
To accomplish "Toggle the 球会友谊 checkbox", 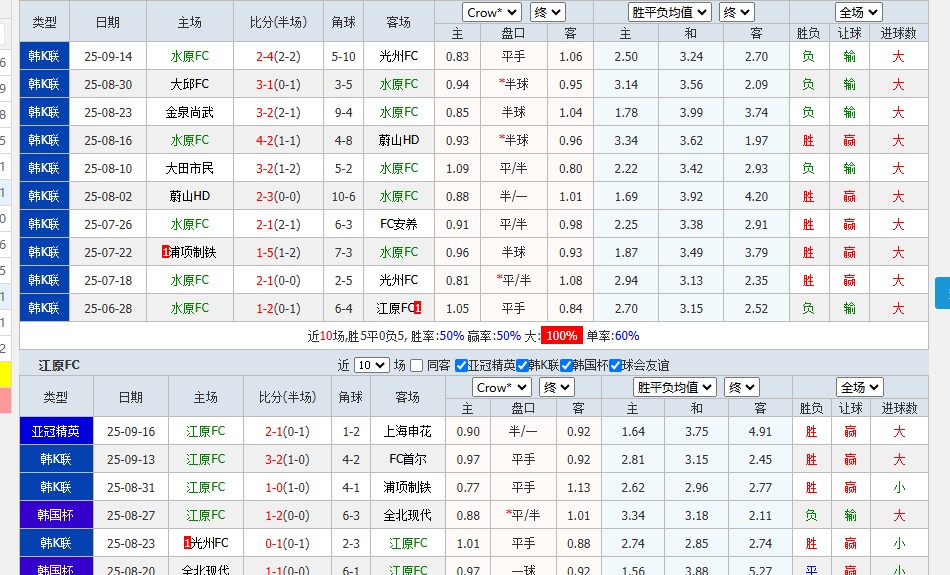I will 615,366.
